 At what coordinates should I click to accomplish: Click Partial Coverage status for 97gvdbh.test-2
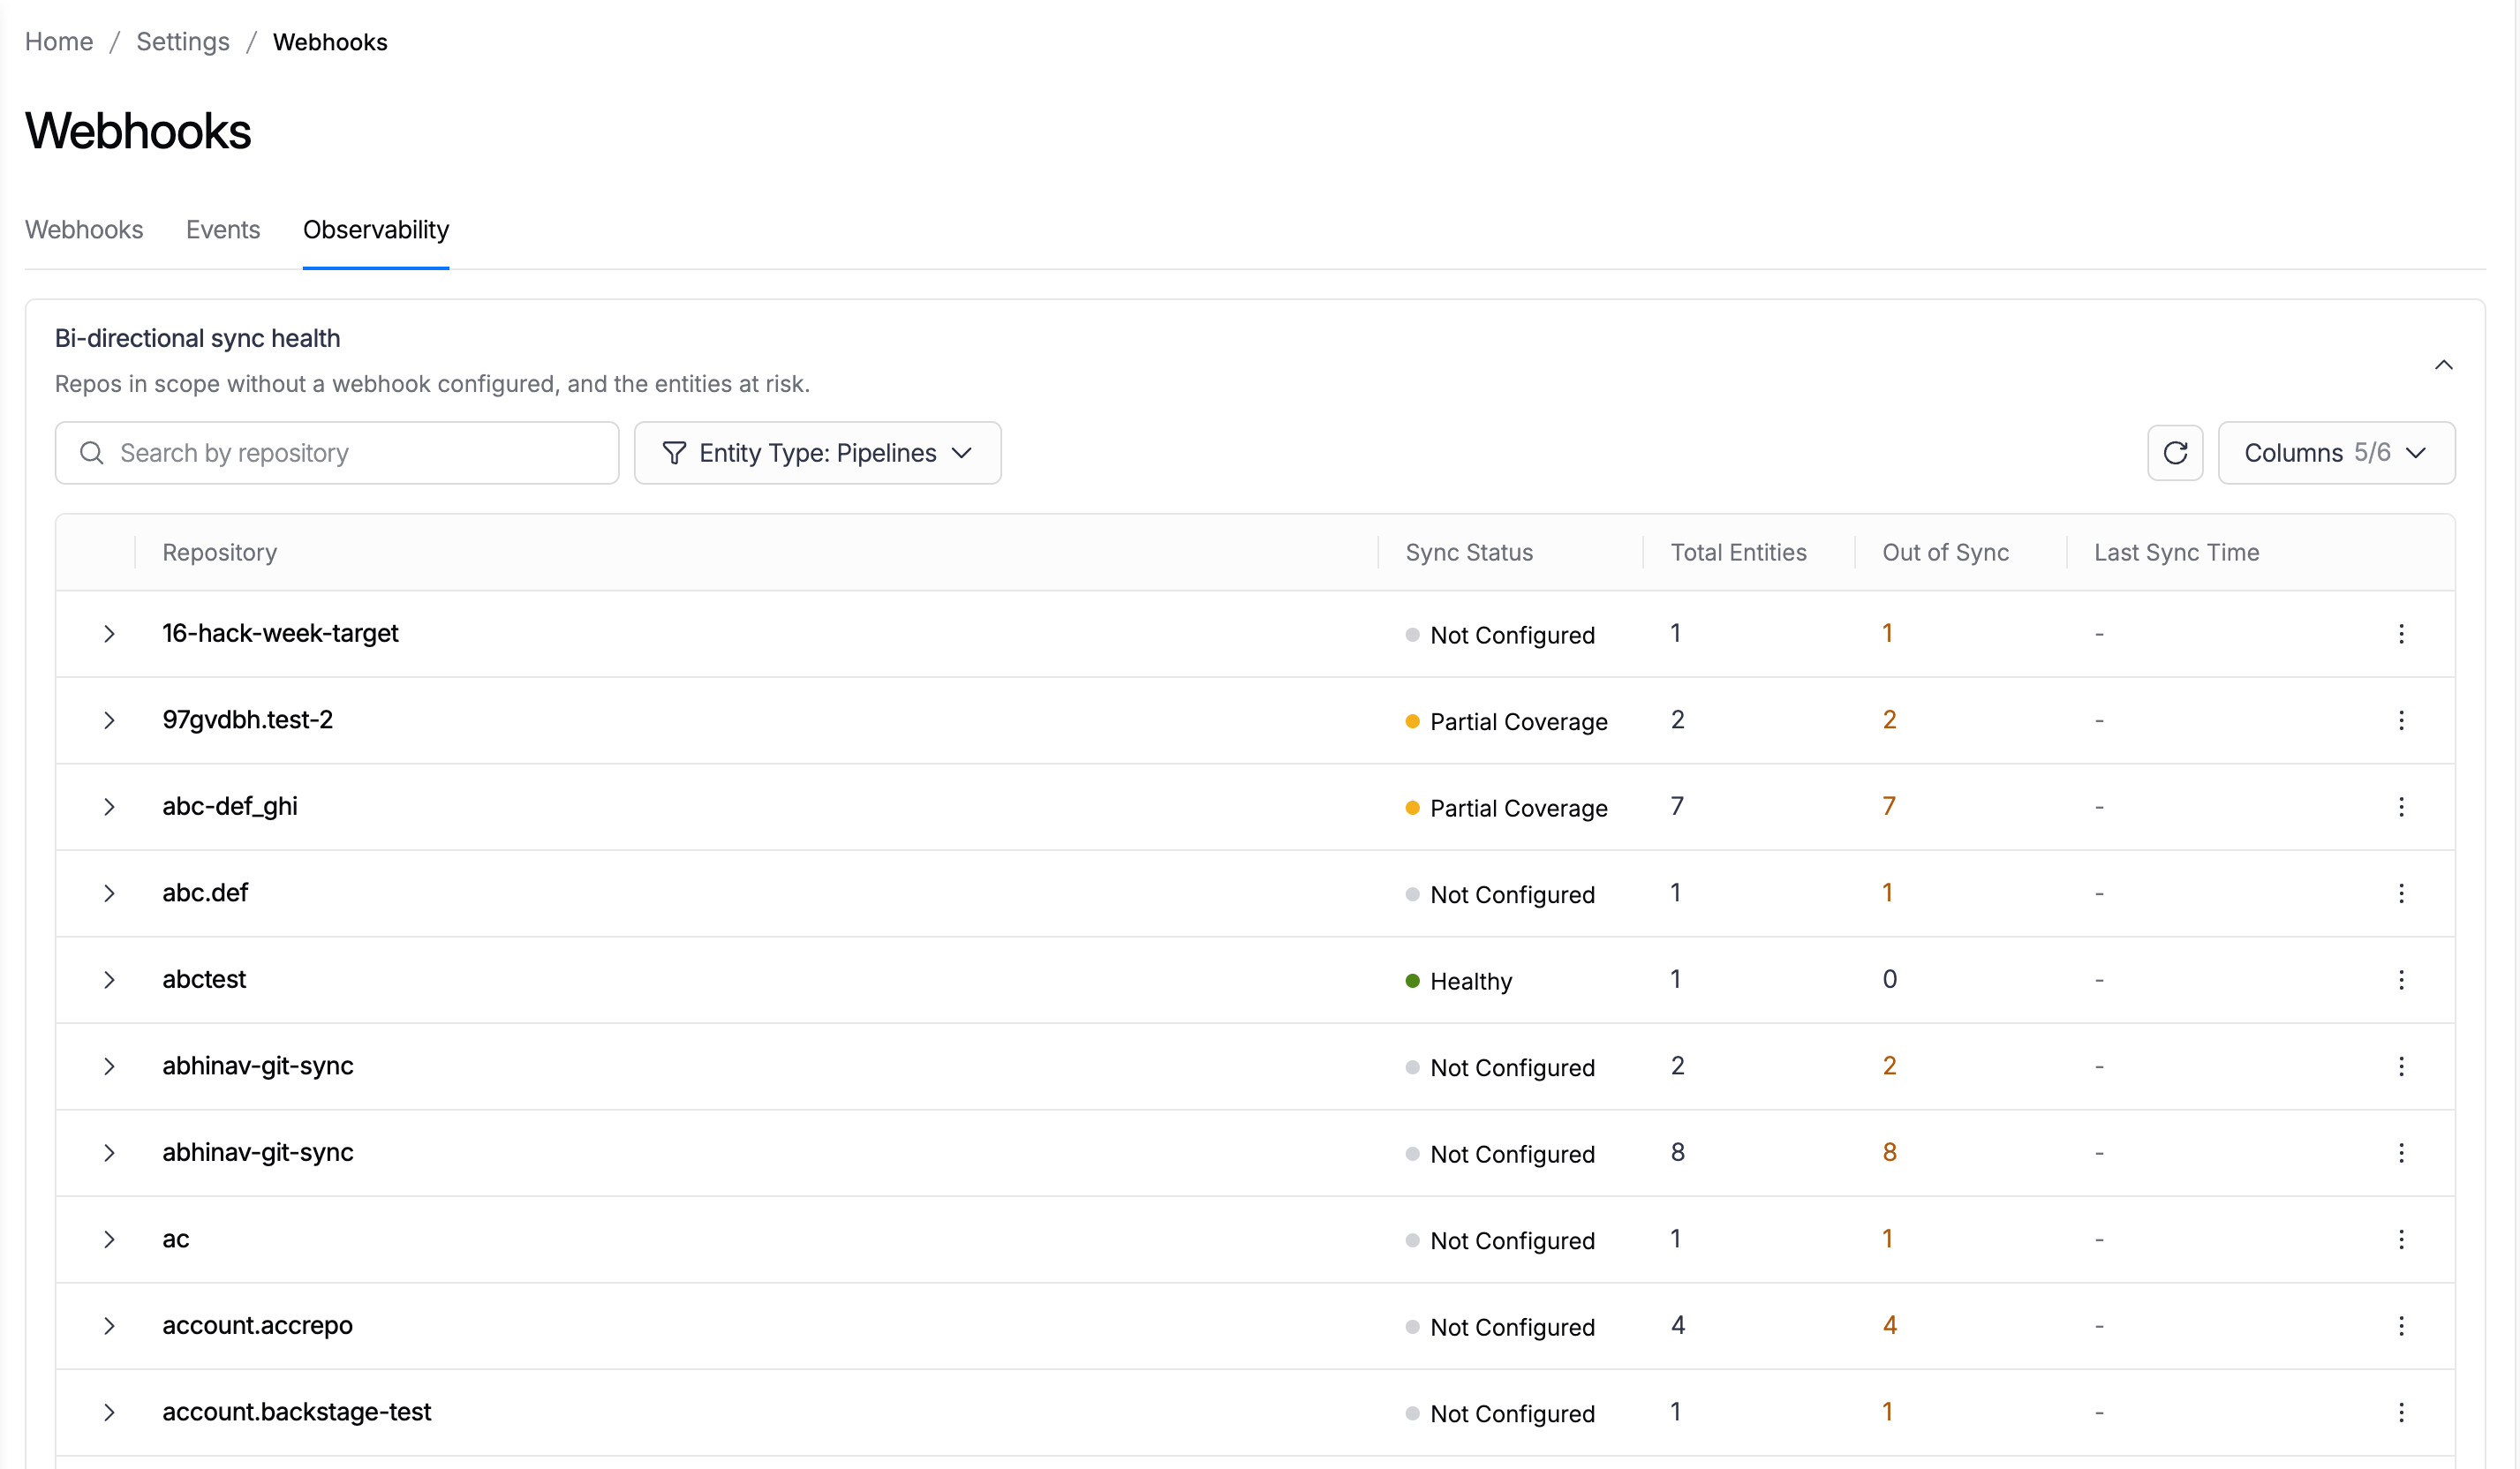click(x=1507, y=722)
